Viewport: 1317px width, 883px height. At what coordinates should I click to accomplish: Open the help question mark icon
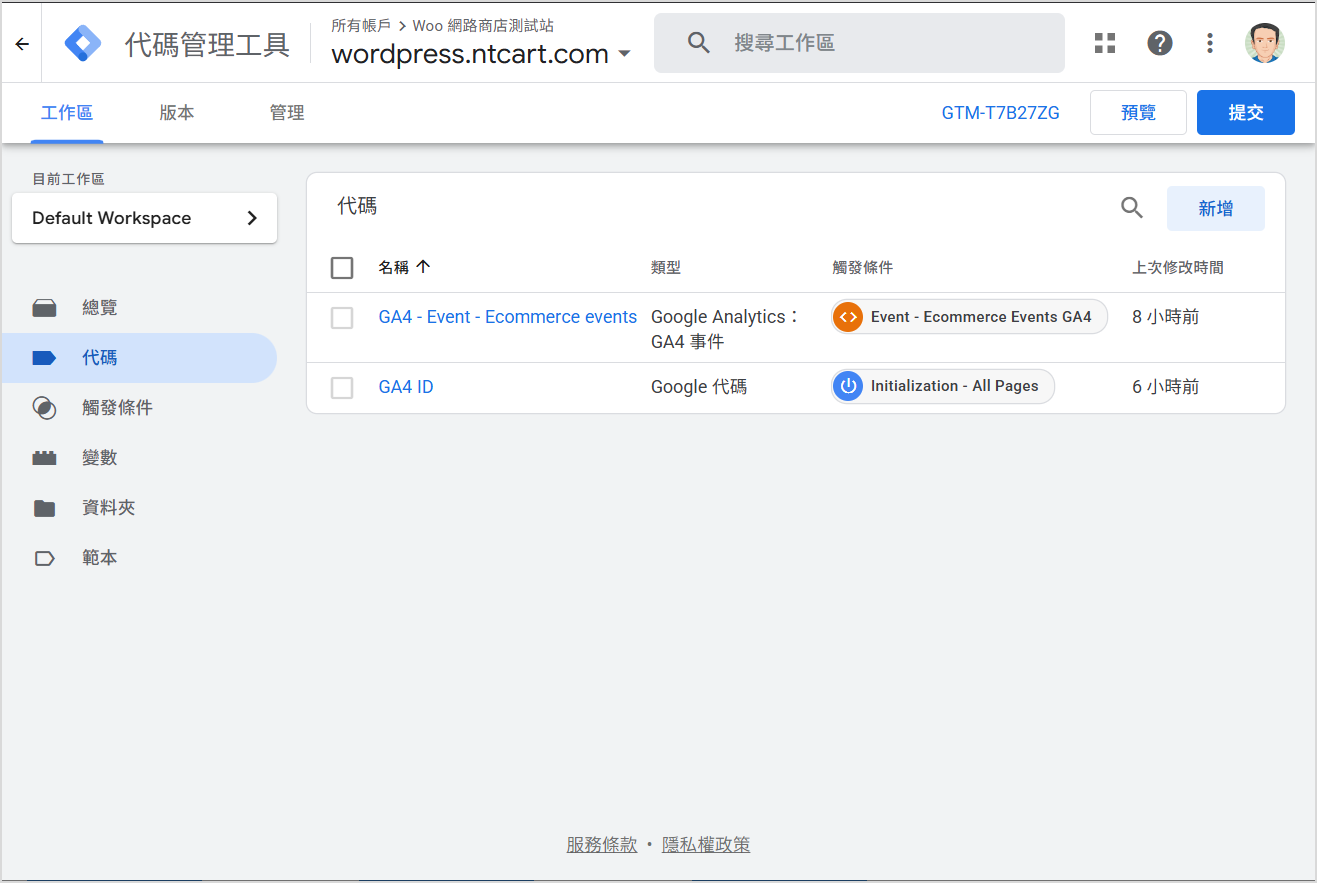1160,43
